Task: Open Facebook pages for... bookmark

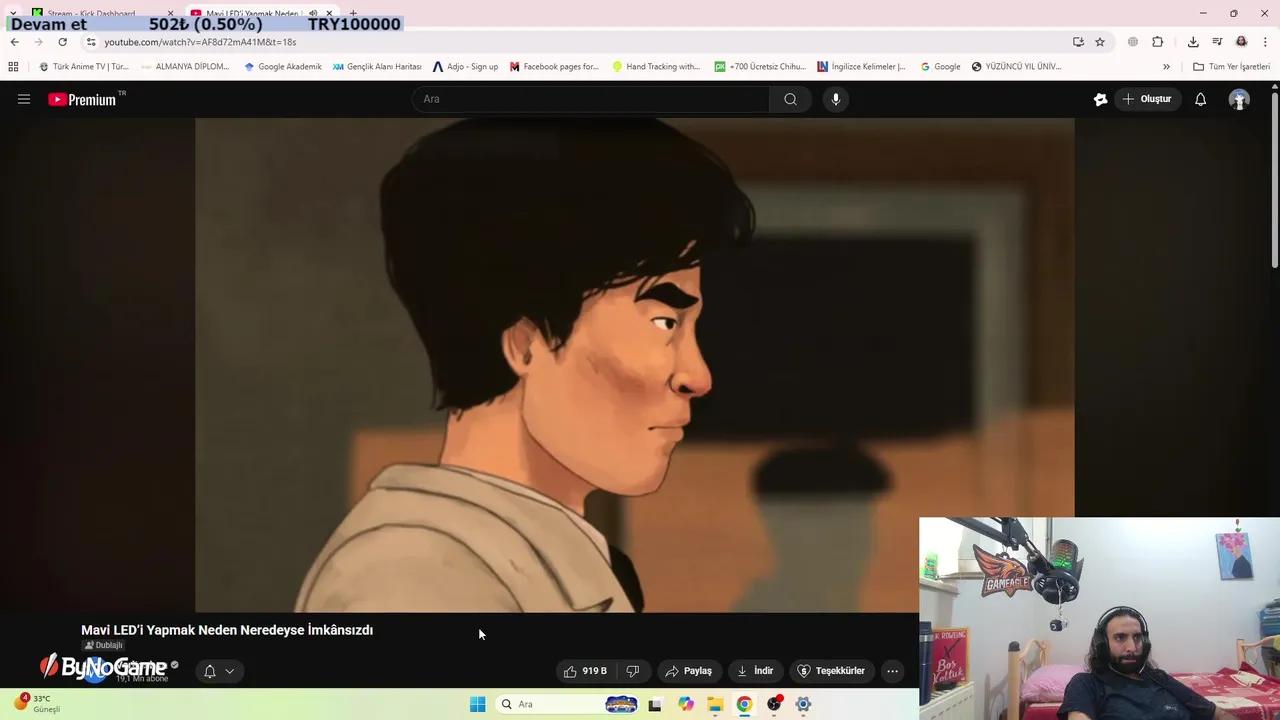Action: 554,67
